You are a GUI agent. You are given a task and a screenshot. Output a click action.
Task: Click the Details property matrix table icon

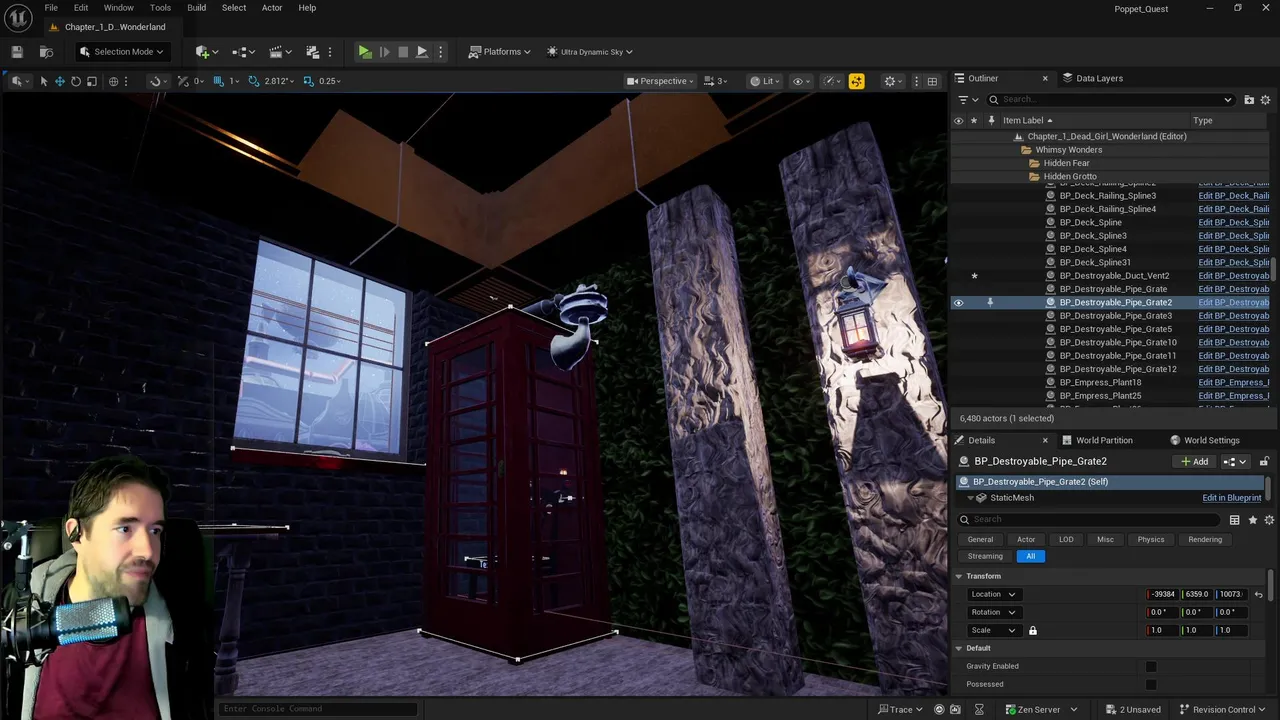coord(1234,520)
